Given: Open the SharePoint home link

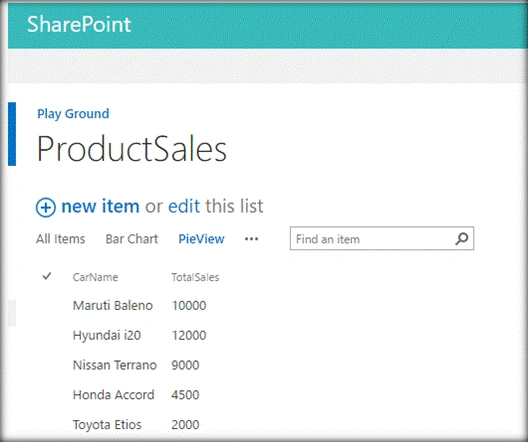Looking at the screenshot, I should pos(79,24).
